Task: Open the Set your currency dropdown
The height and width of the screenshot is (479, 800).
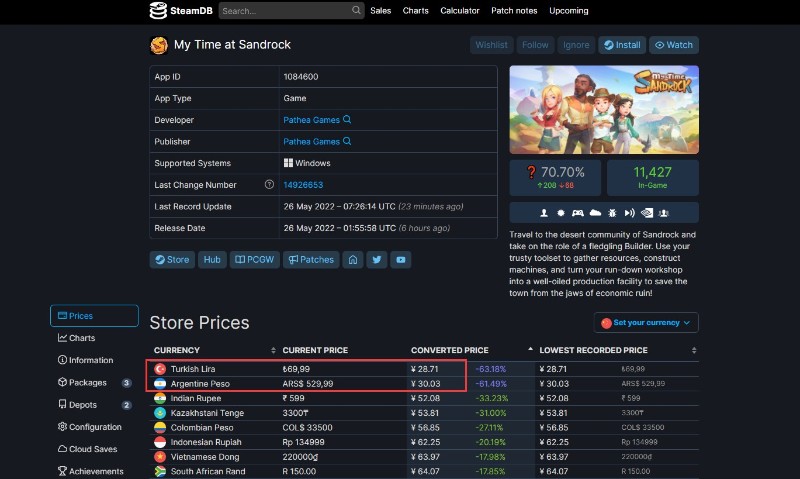Action: pos(646,322)
